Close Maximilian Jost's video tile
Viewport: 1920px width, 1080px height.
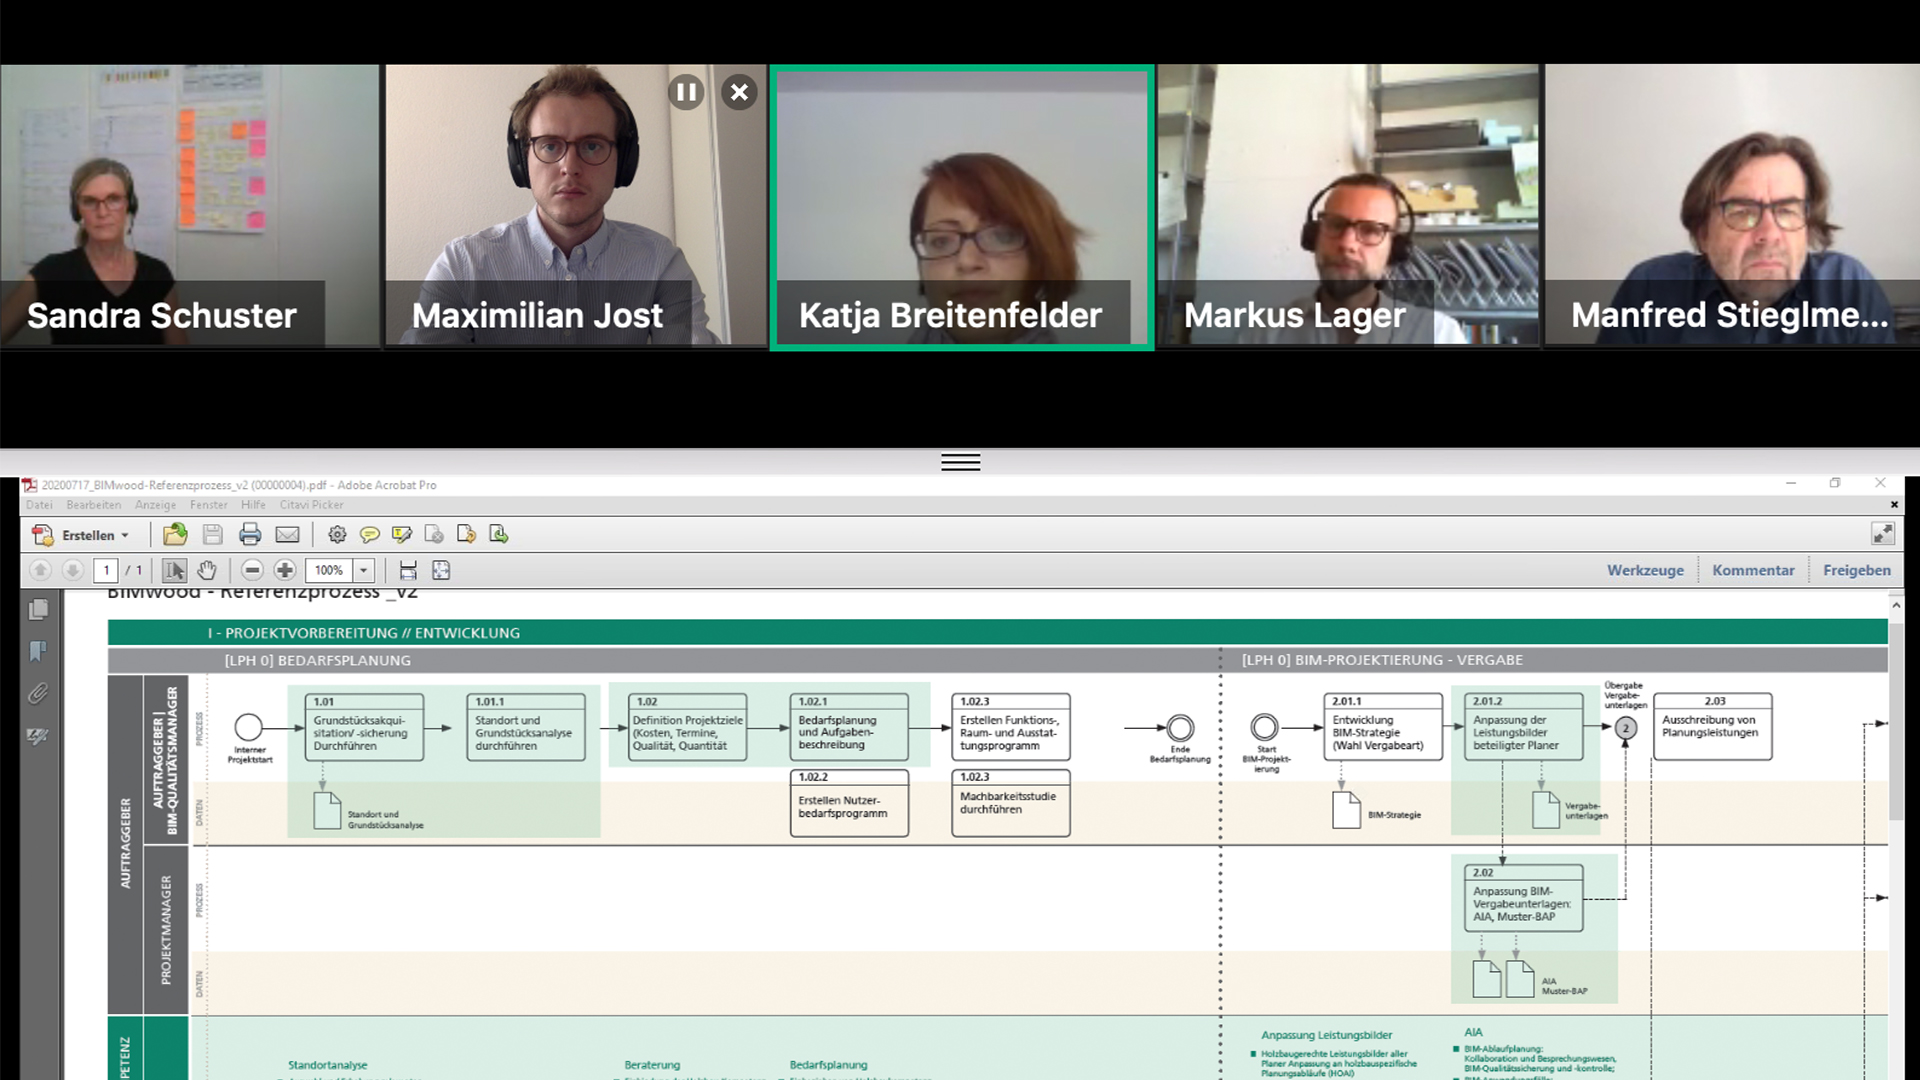coord(739,93)
